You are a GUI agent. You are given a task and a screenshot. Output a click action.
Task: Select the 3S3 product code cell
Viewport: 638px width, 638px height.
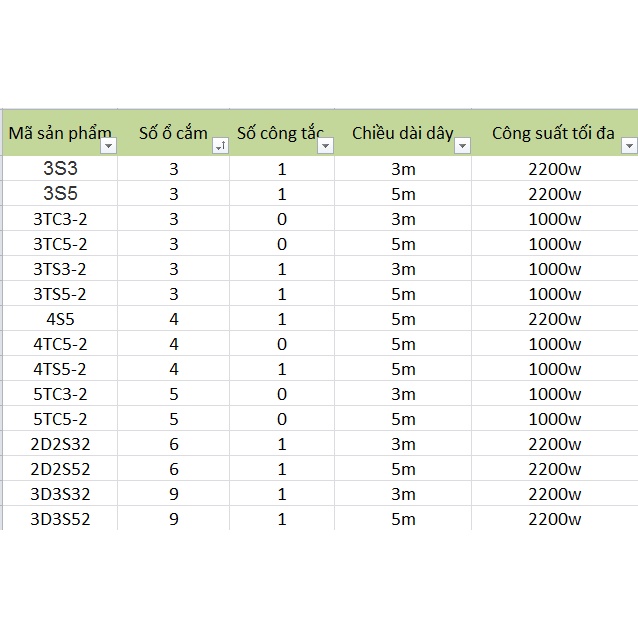tap(60, 168)
